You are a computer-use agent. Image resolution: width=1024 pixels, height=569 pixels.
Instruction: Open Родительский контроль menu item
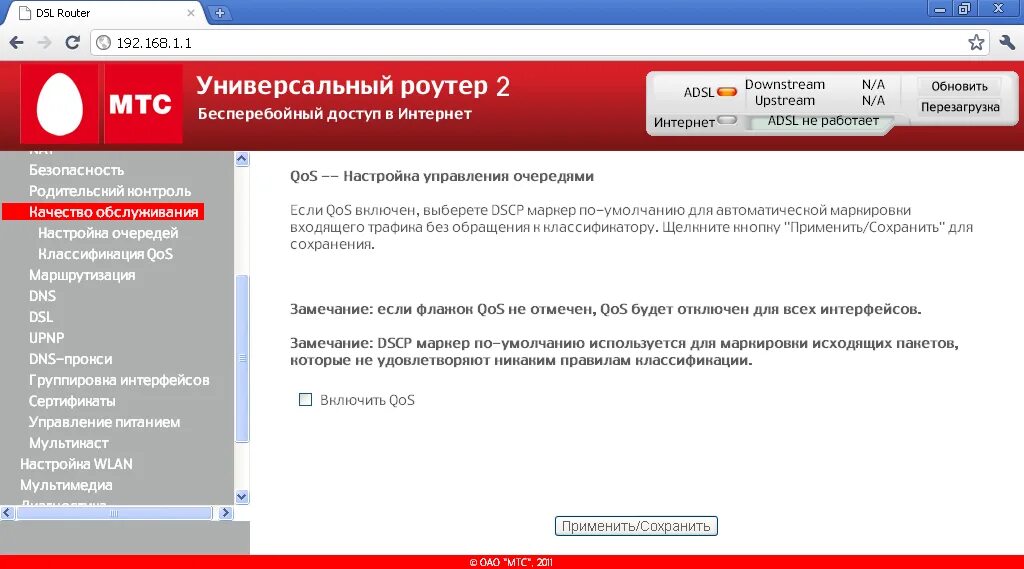tap(110, 191)
